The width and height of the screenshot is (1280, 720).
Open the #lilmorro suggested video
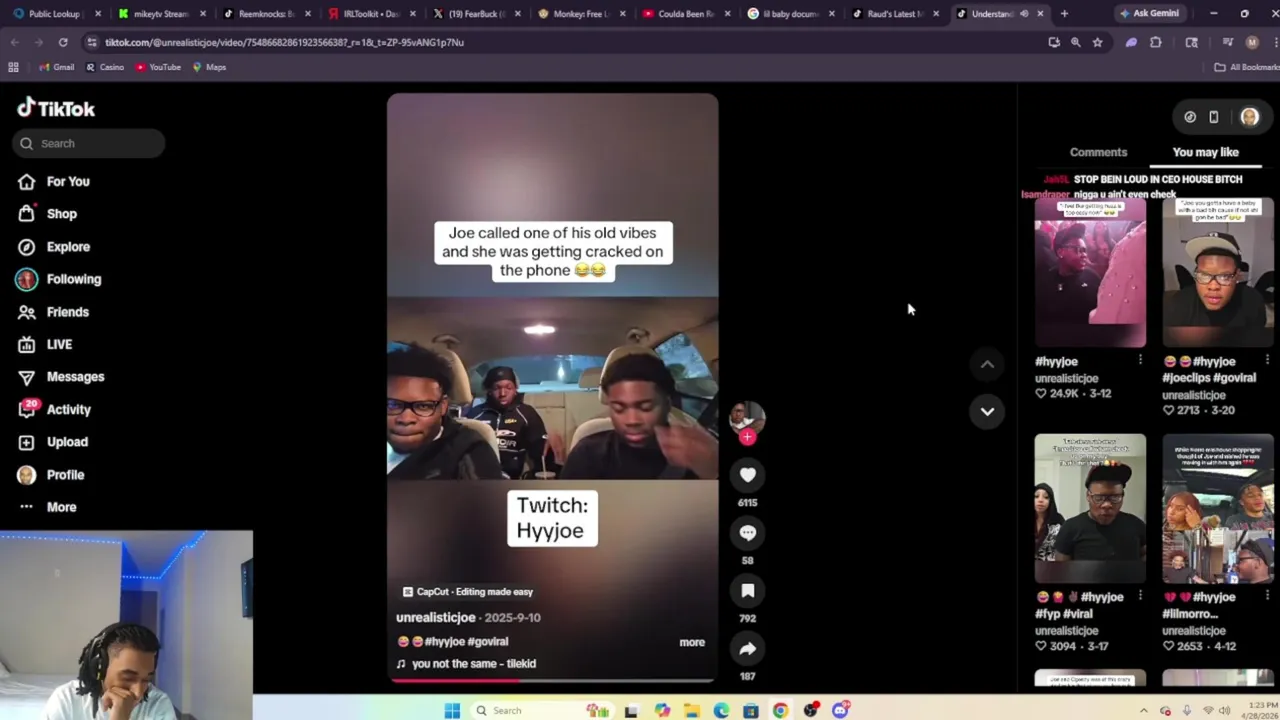pos(1218,508)
